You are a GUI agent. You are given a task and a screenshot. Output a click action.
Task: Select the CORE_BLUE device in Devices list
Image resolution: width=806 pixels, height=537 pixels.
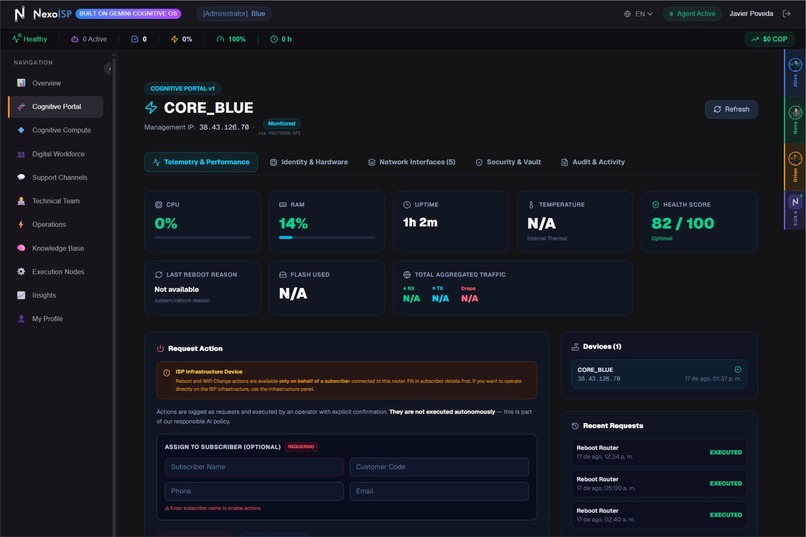659,374
